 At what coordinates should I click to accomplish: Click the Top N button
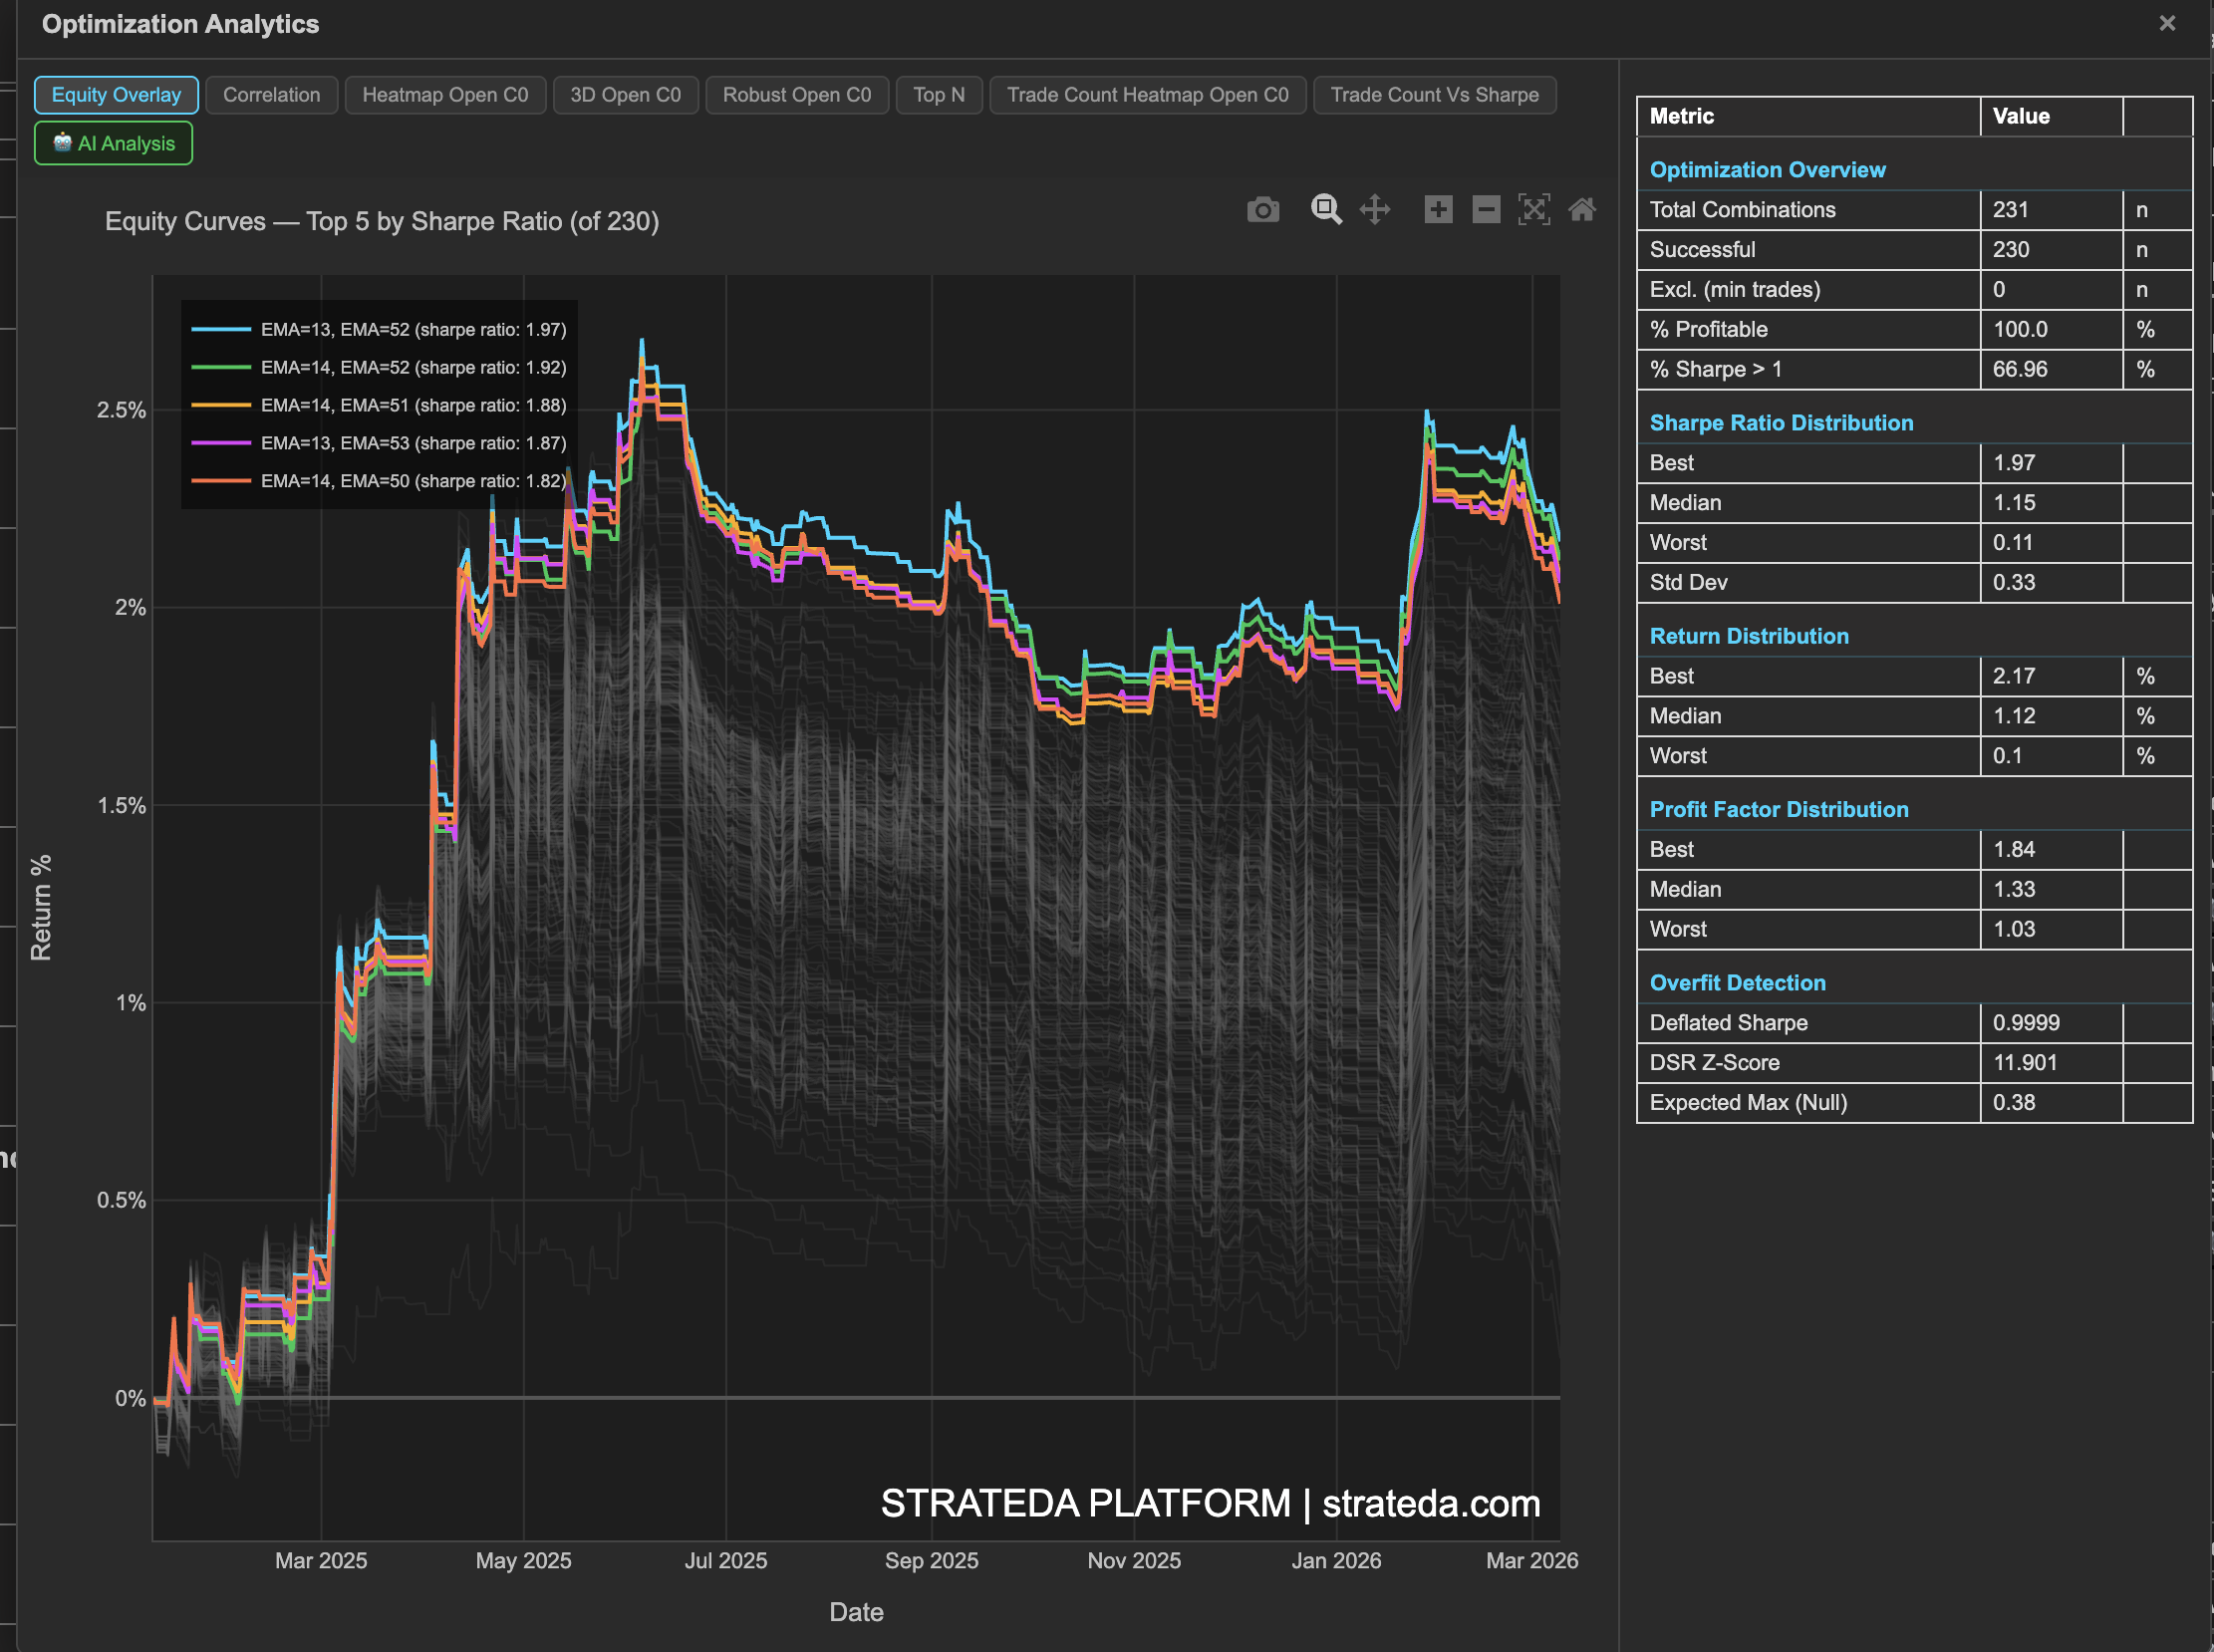(x=938, y=95)
